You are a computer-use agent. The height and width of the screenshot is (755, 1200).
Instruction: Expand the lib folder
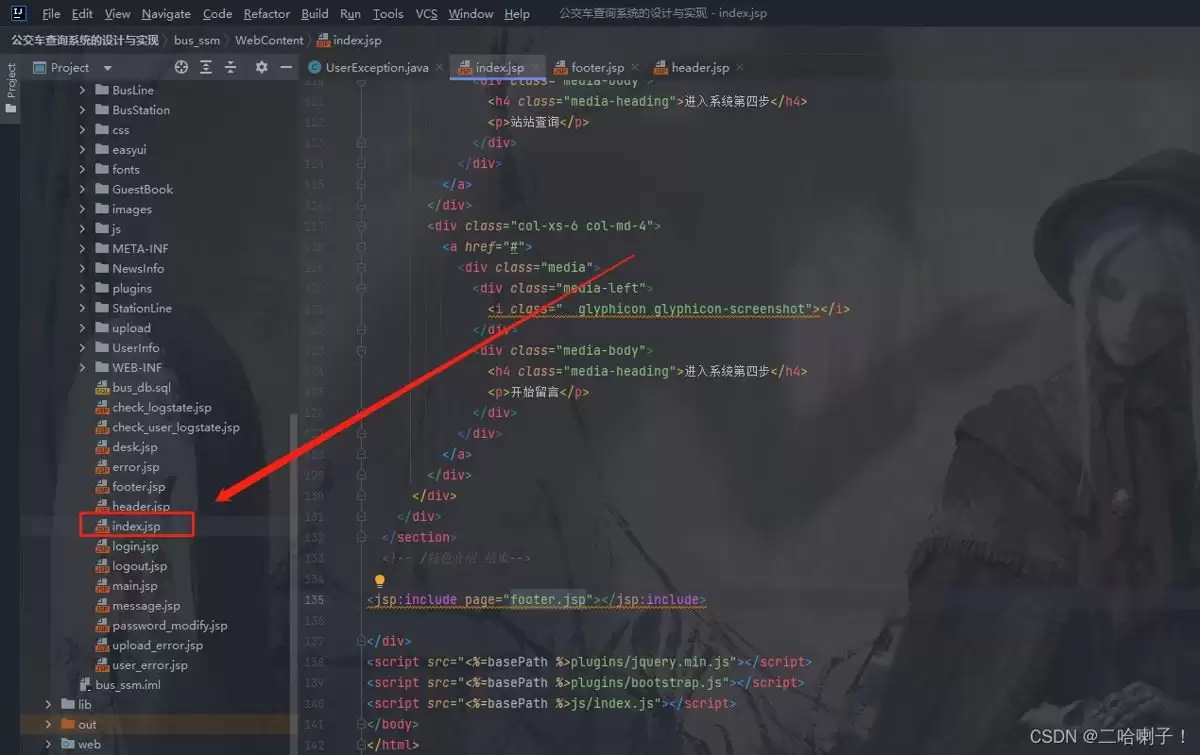pos(48,704)
